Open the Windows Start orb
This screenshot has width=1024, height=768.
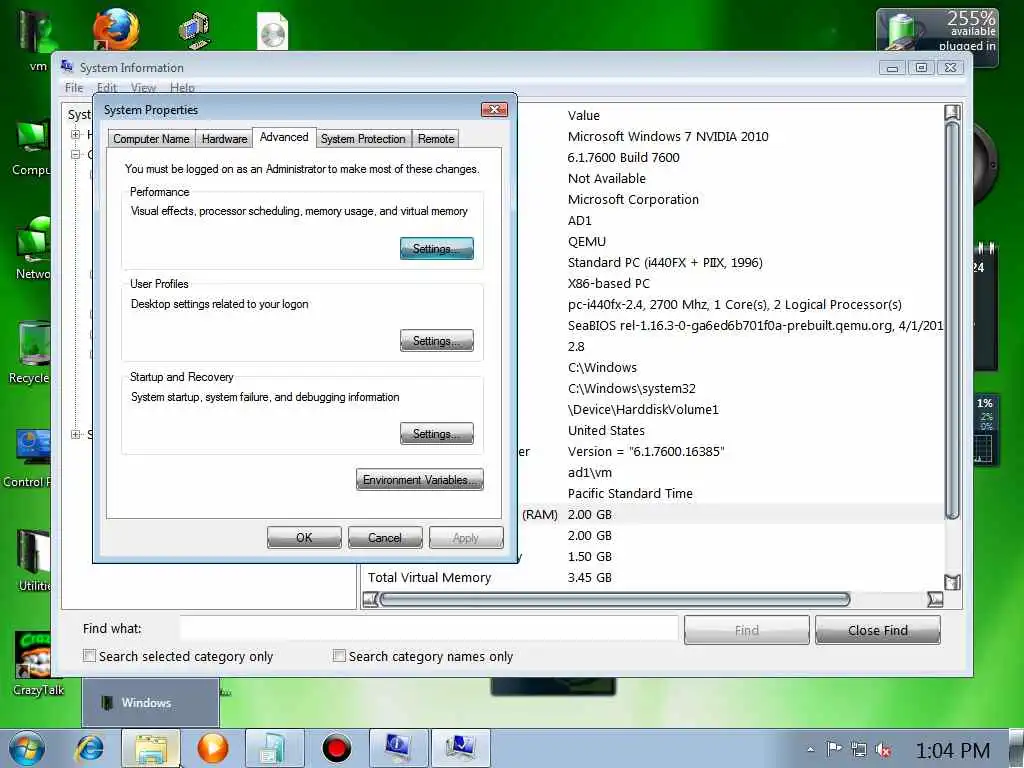click(x=27, y=748)
